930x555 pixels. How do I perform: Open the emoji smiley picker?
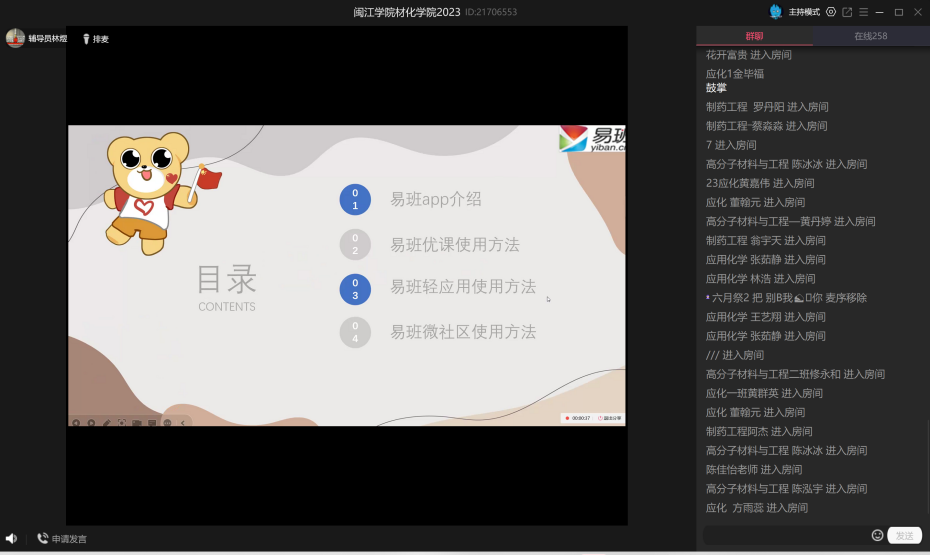point(877,535)
